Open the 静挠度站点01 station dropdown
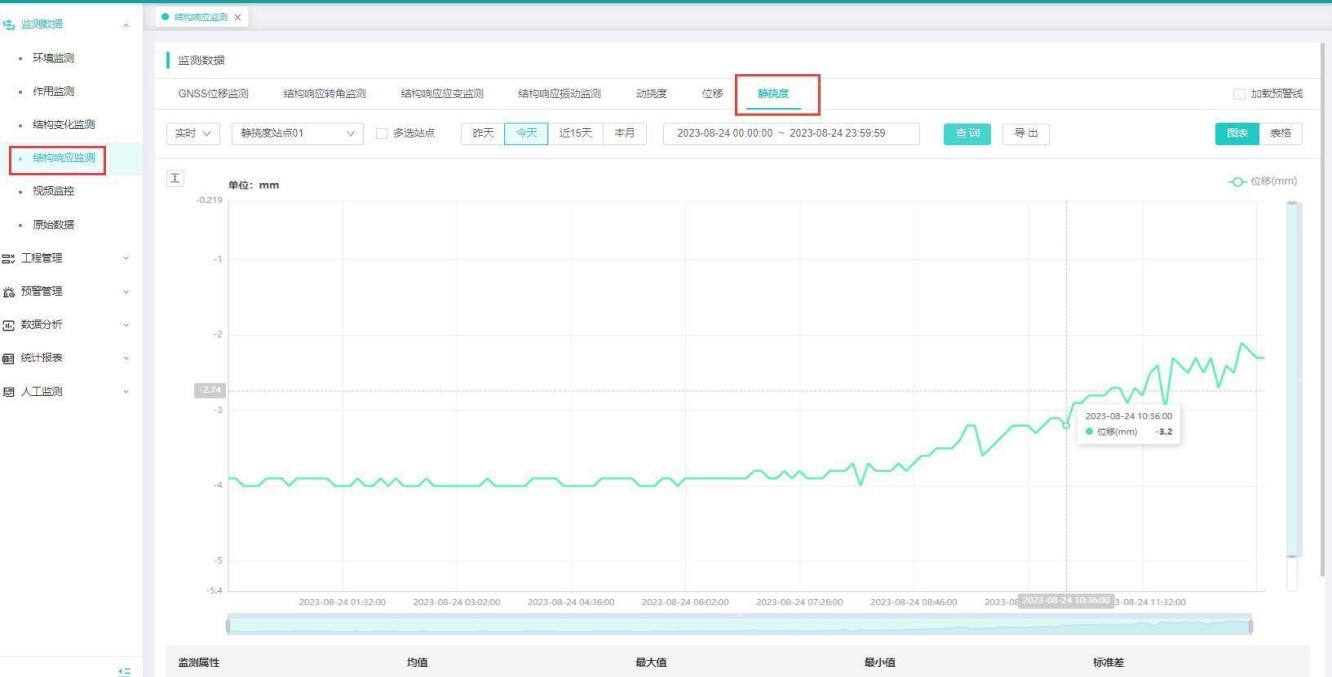Viewport: 1332px width, 677px height. (x=297, y=133)
